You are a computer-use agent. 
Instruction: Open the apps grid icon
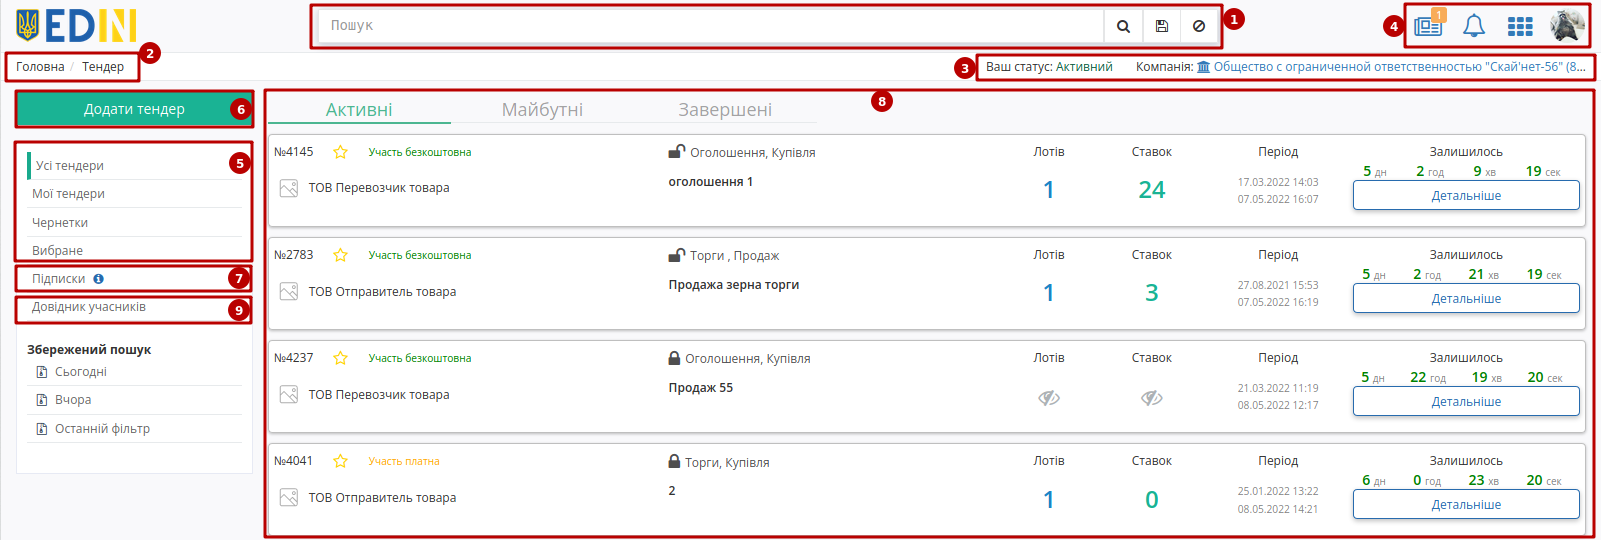1520,27
